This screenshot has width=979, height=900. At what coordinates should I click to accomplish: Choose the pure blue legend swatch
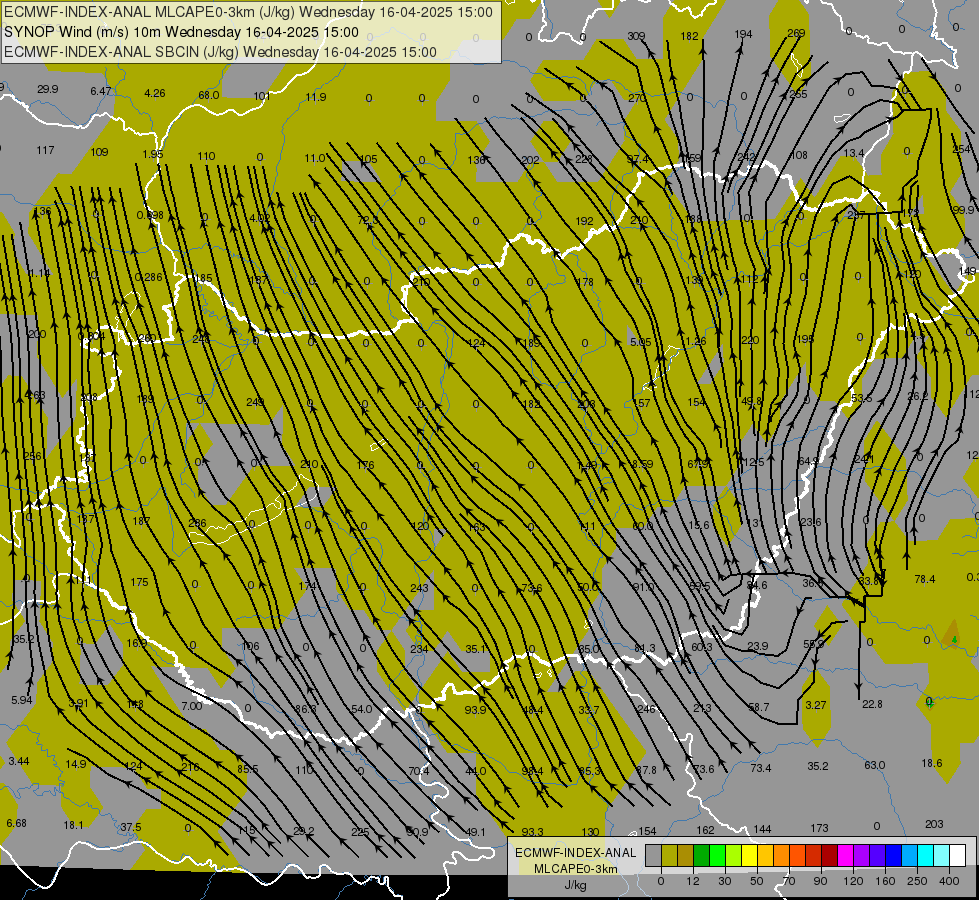[893, 855]
